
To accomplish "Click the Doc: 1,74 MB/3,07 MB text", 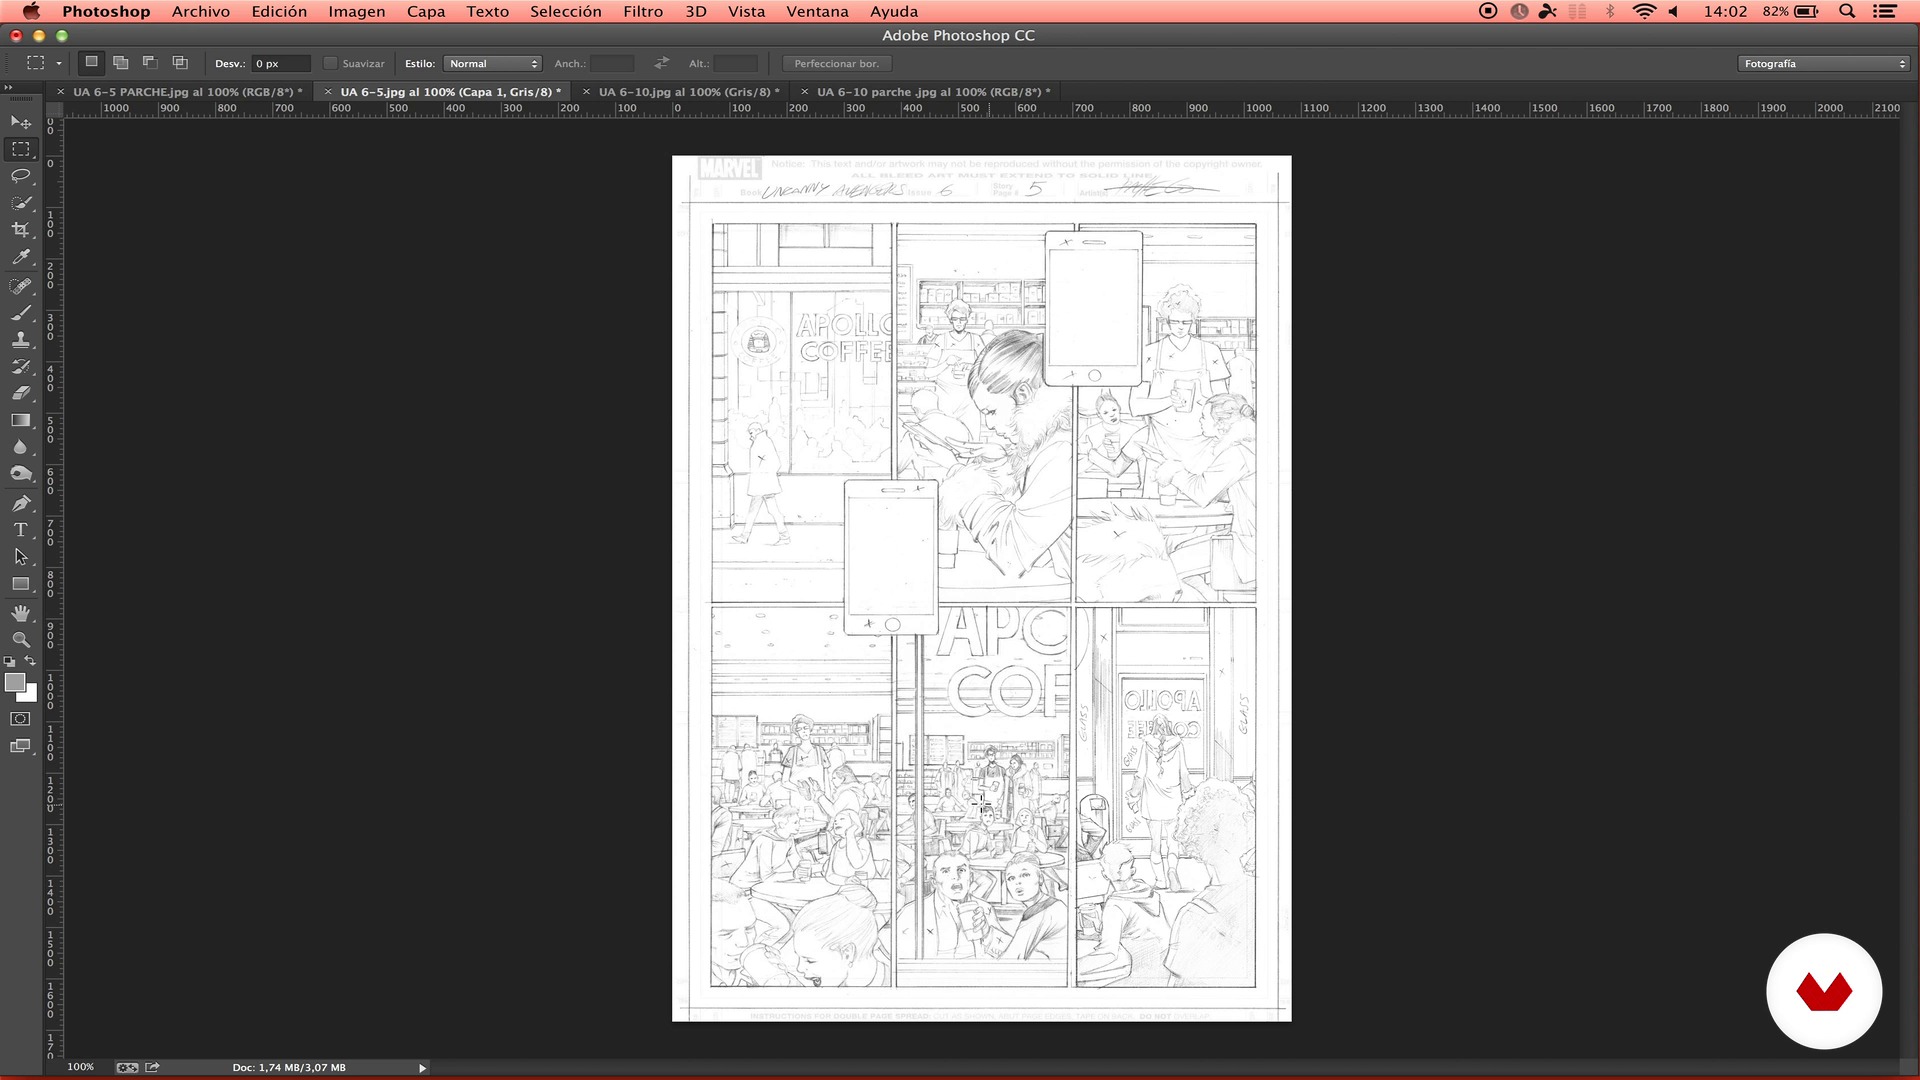I will 289,1067.
